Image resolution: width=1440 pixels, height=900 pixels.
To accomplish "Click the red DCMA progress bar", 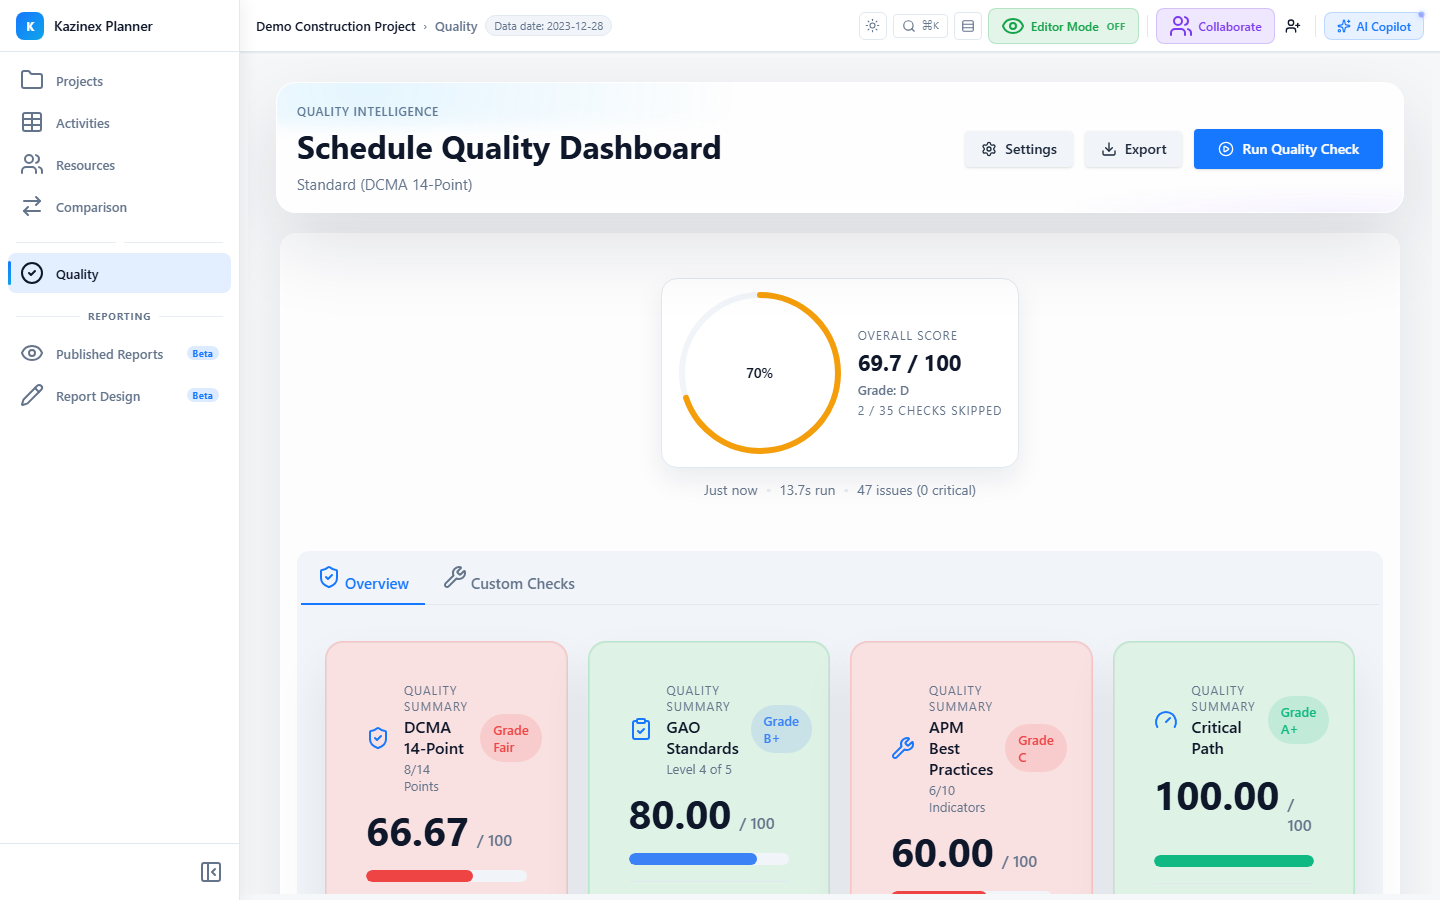I will click(x=446, y=876).
